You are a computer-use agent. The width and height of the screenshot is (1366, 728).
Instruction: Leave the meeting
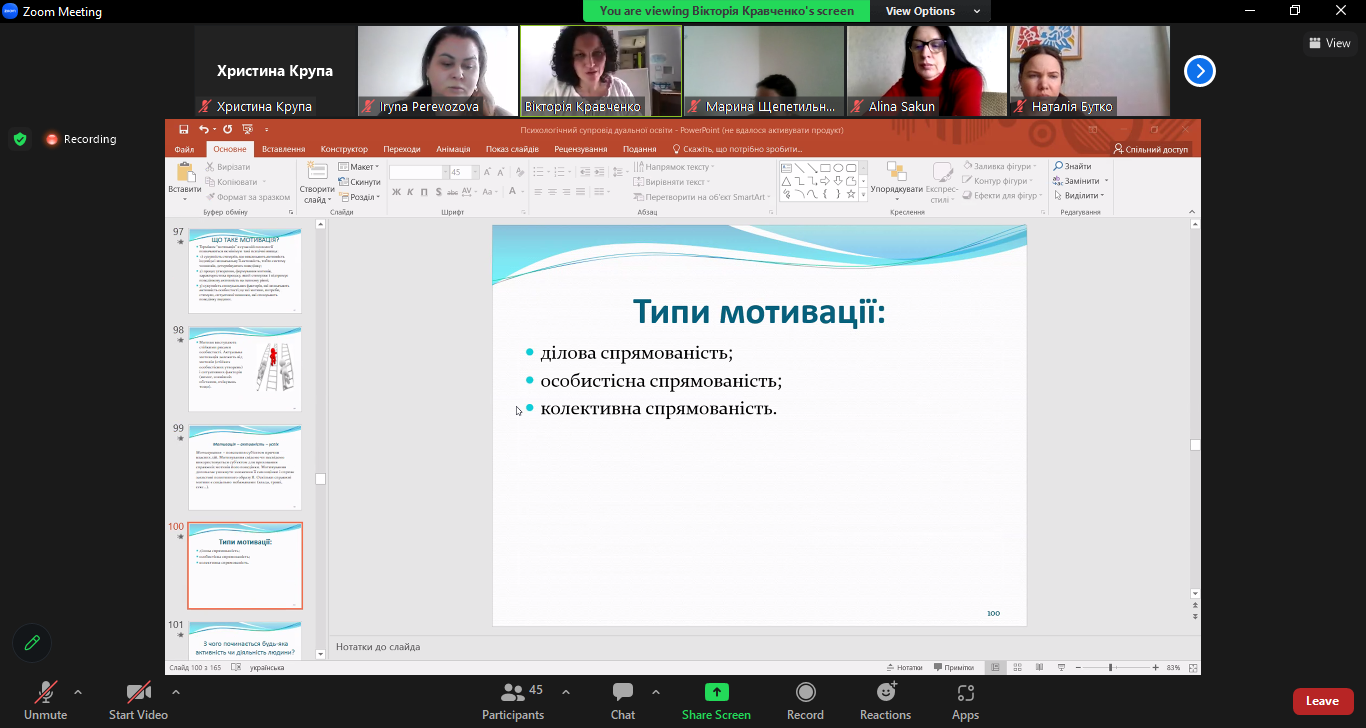click(1322, 701)
